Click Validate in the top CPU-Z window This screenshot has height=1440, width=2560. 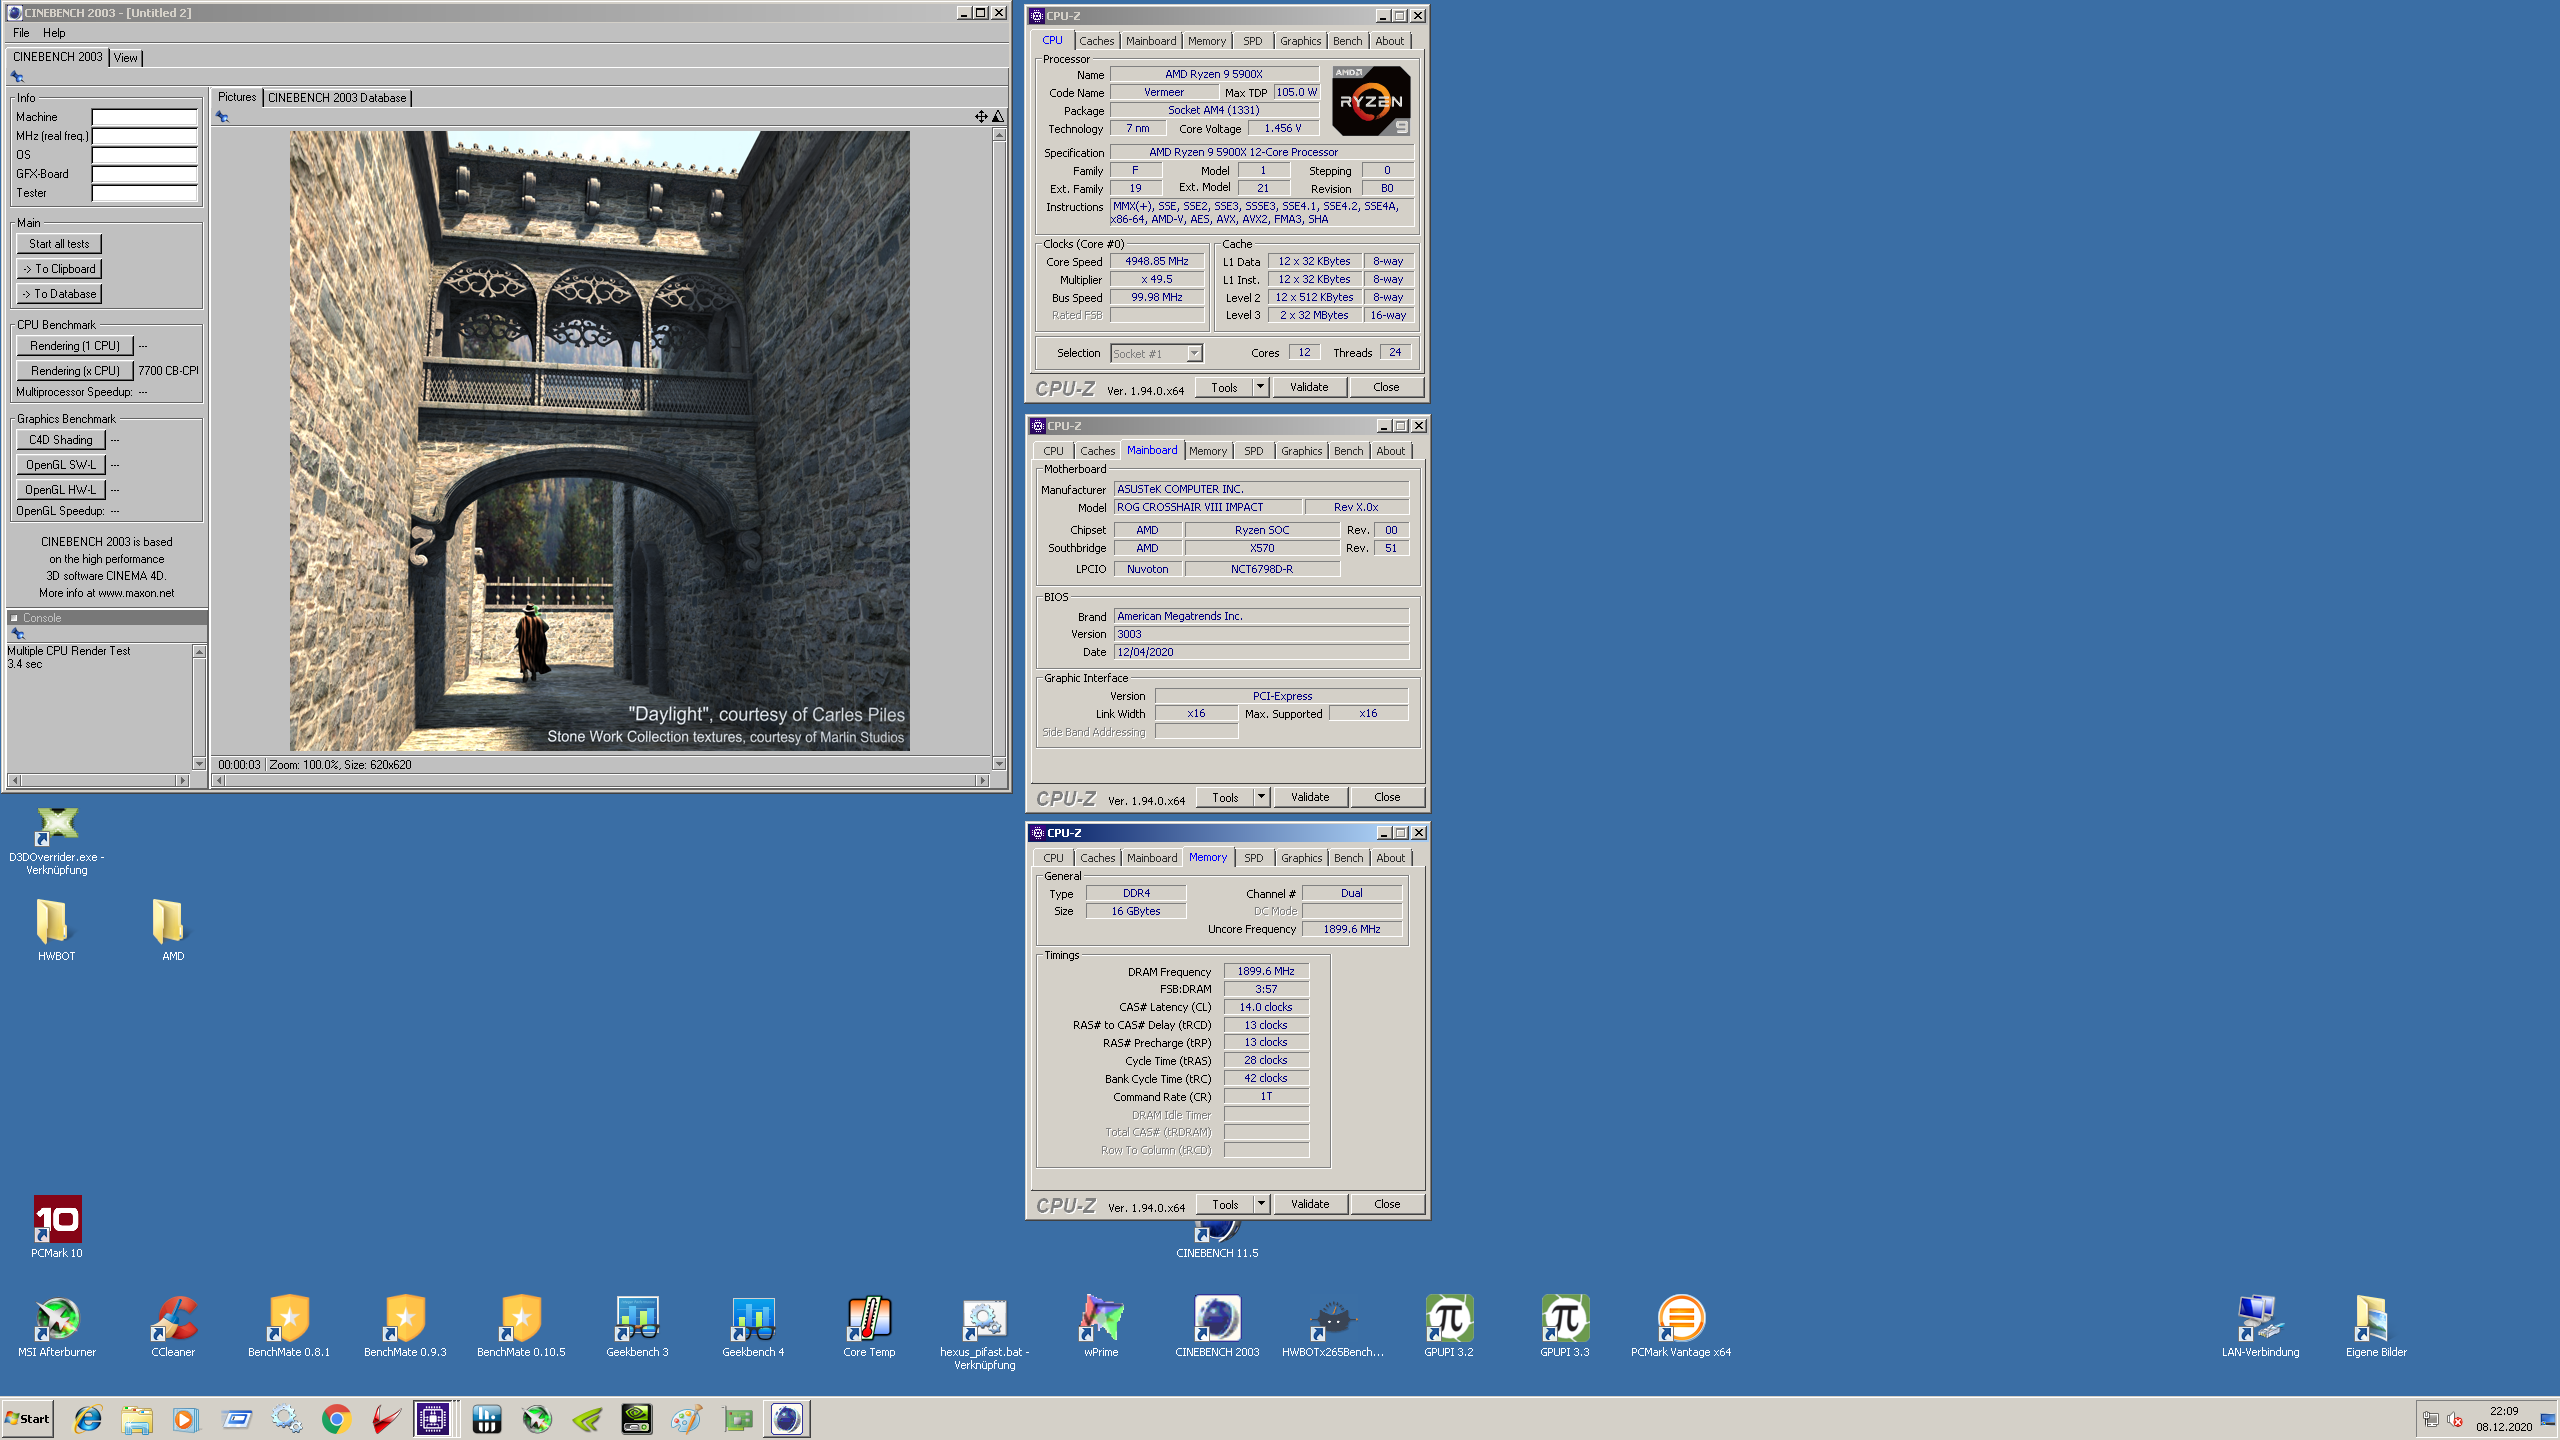pyautogui.click(x=1309, y=387)
